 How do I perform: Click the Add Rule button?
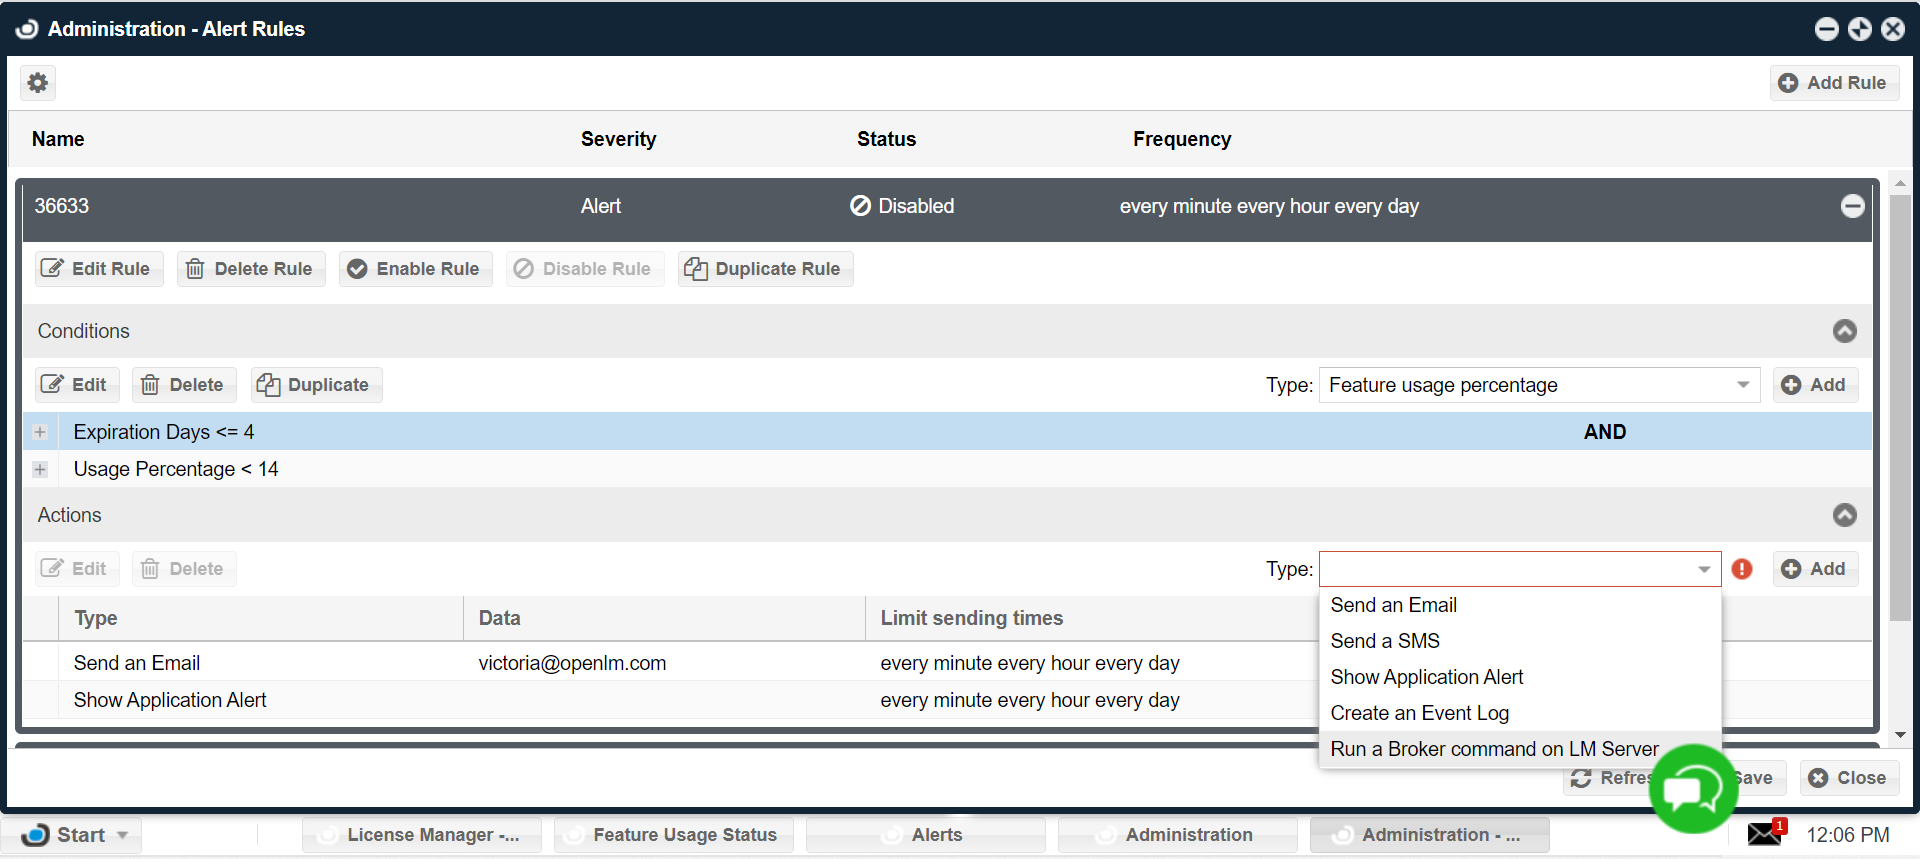[x=1834, y=83]
